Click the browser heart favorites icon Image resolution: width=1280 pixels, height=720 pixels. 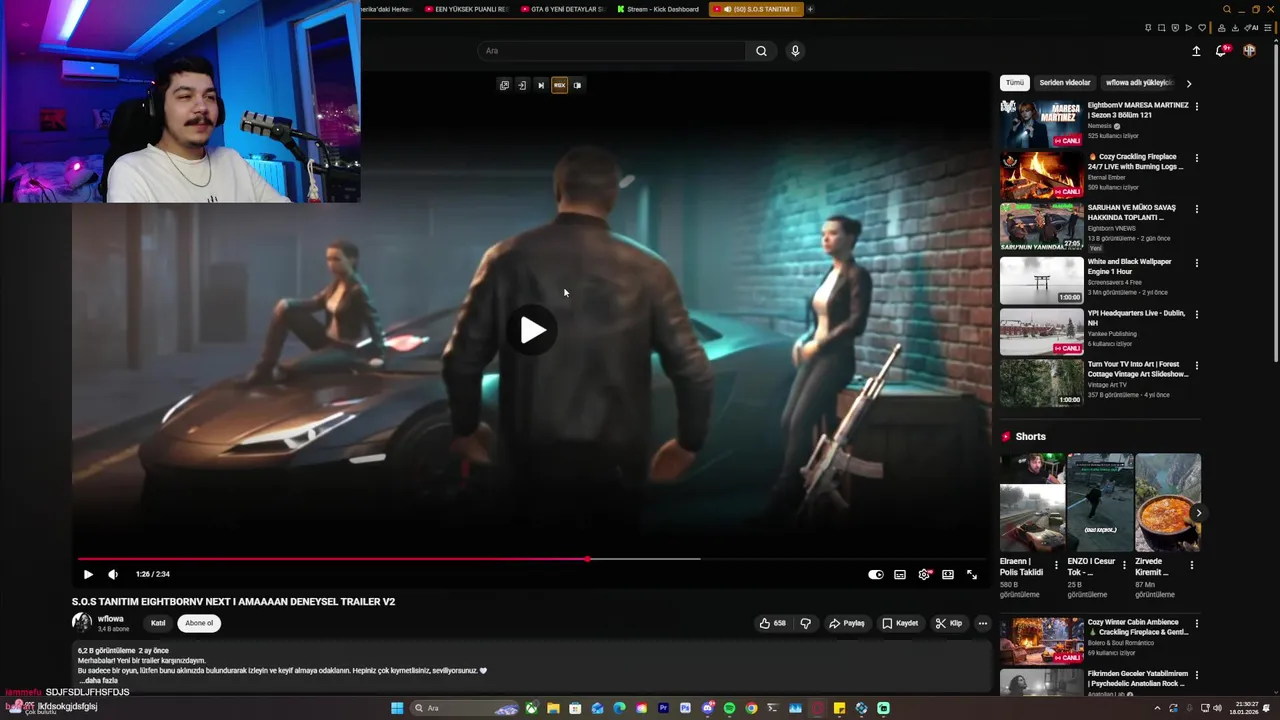[1202, 28]
